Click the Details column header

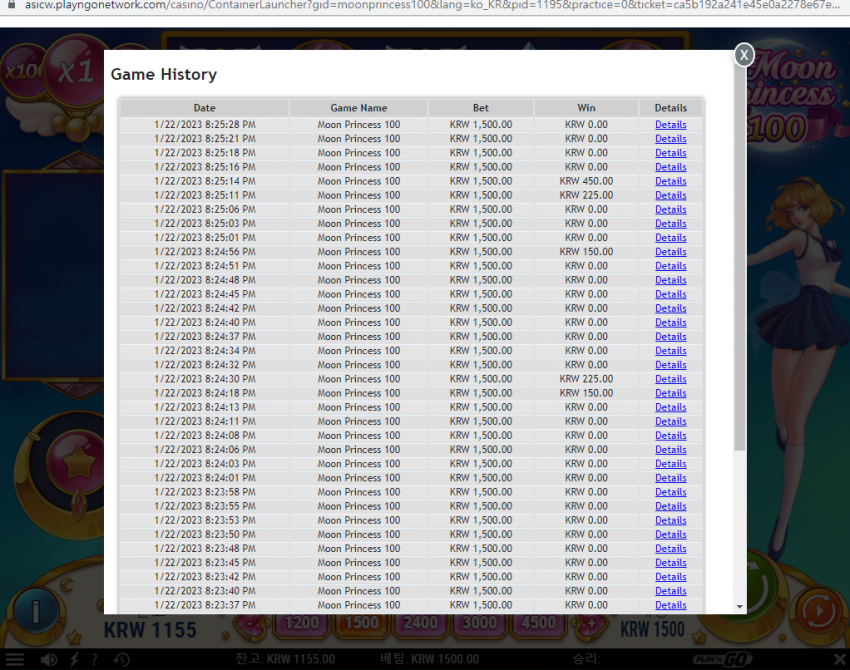click(671, 108)
